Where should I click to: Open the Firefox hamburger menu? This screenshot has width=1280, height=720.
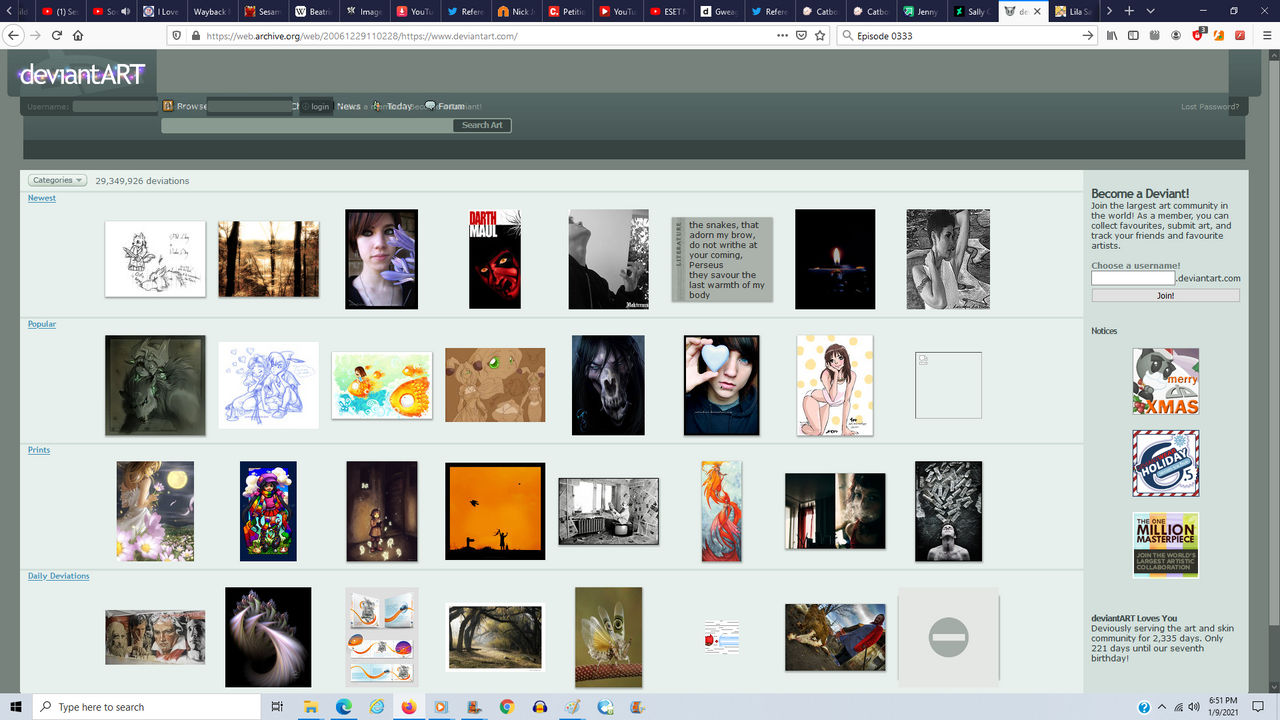tap(1265, 35)
